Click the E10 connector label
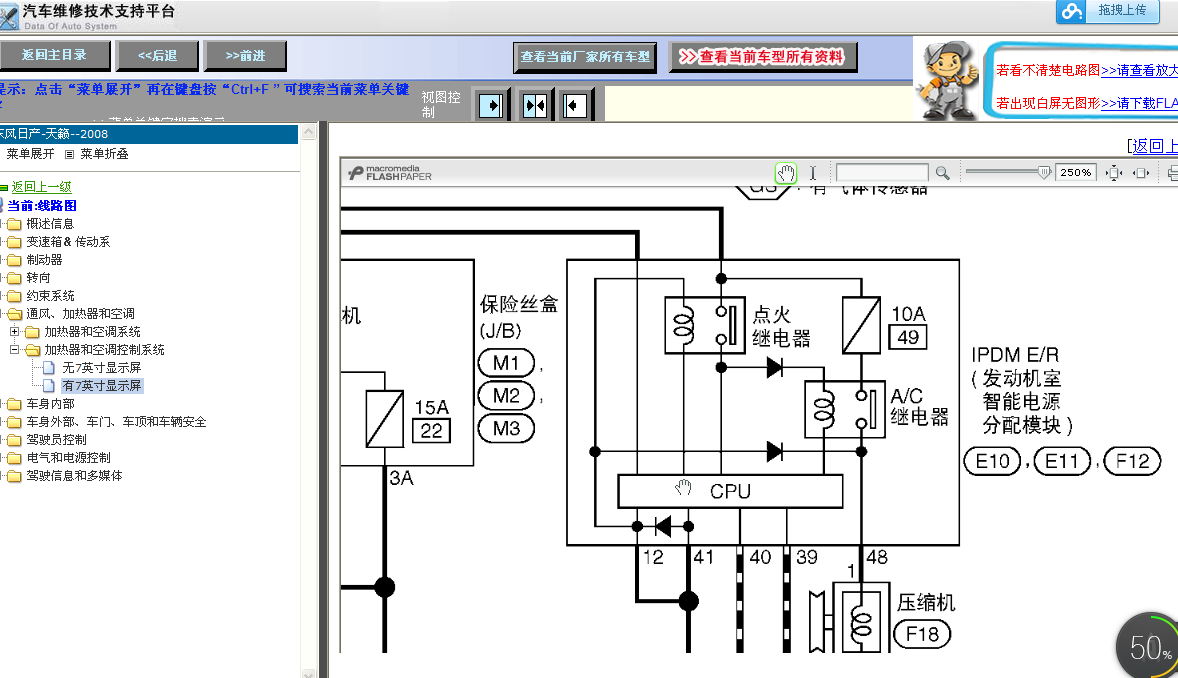The width and height of the screenshot is (1178, 678). [x=992, y=461]
